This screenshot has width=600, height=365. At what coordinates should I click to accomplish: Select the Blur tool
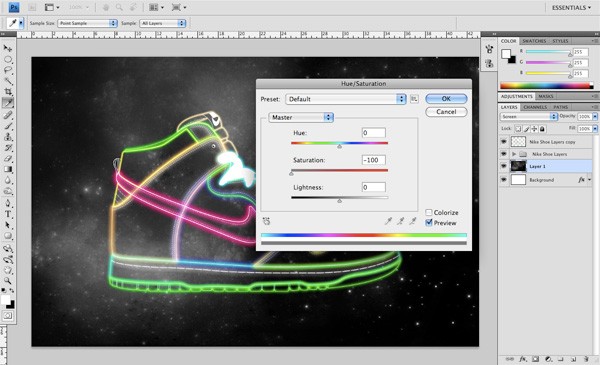tap(8, 180)
